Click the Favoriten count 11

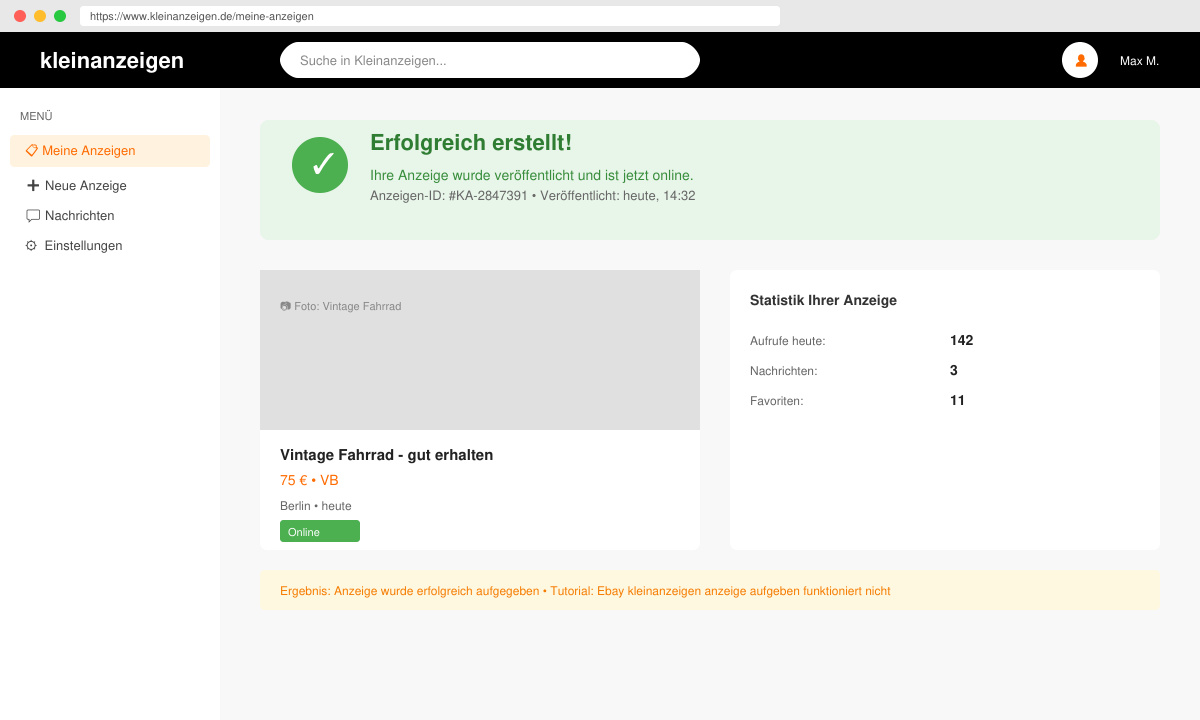tap(957, 400)
